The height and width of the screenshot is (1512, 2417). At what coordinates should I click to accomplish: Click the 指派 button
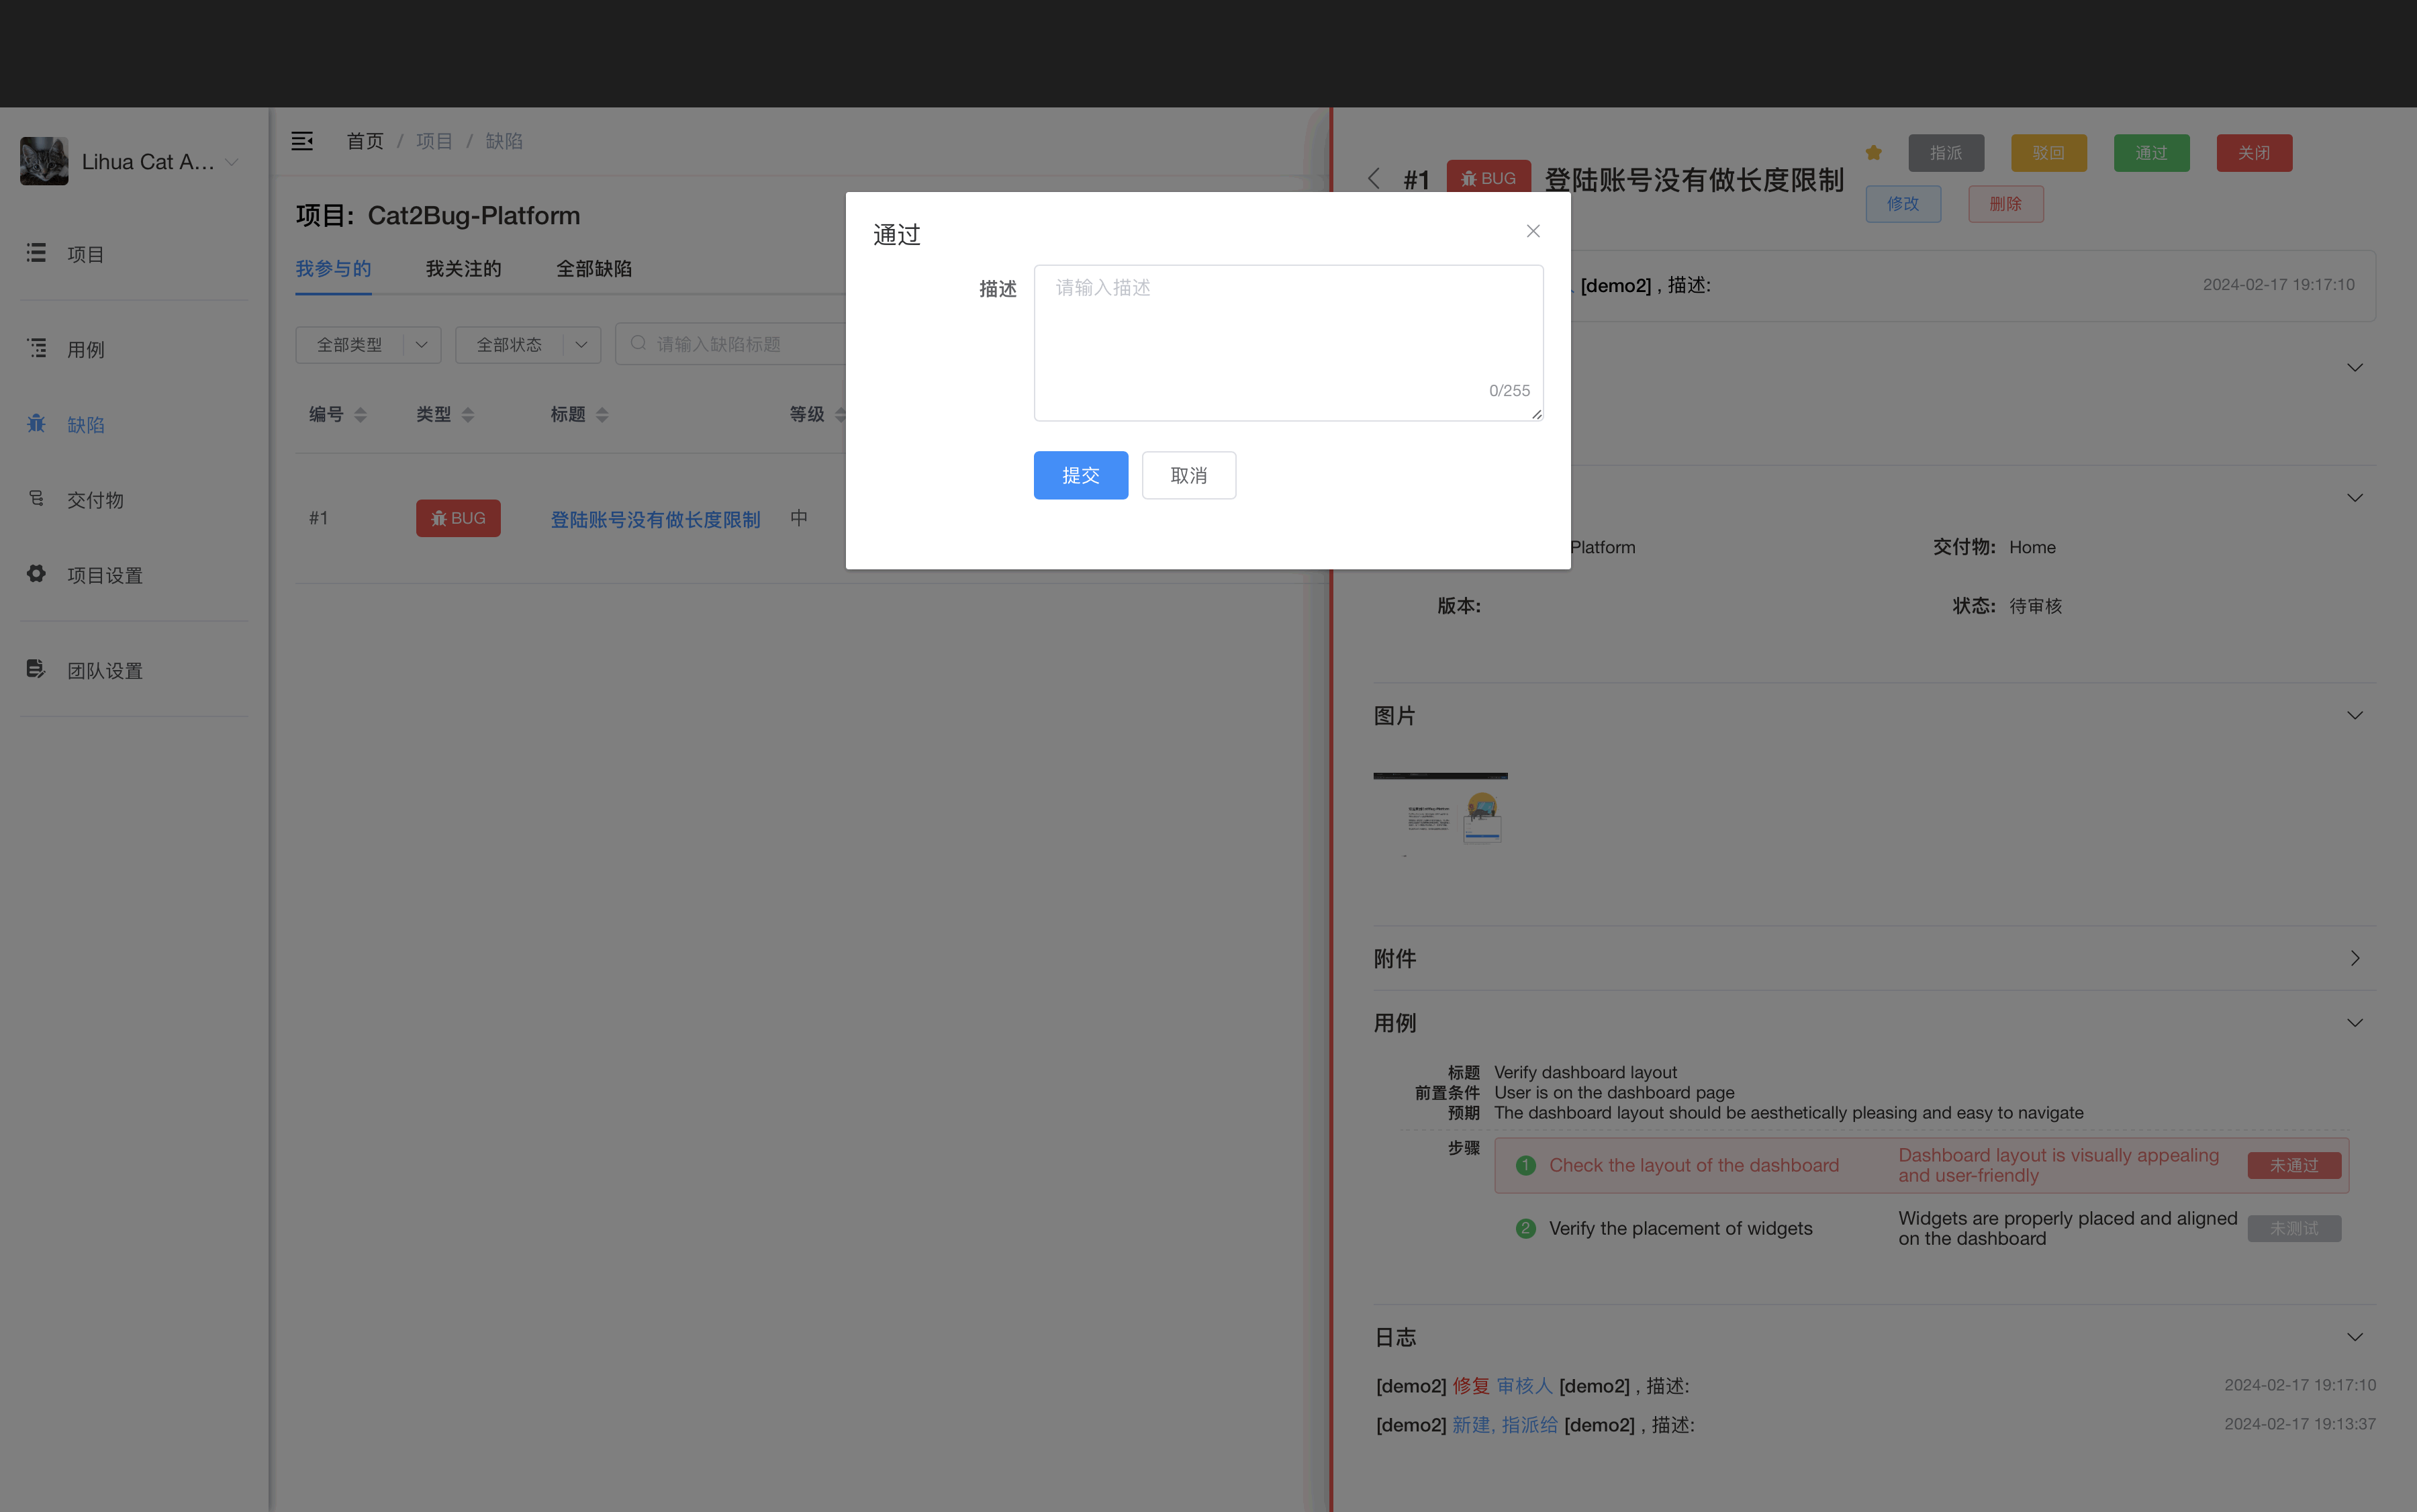(x=1946, y=153)
